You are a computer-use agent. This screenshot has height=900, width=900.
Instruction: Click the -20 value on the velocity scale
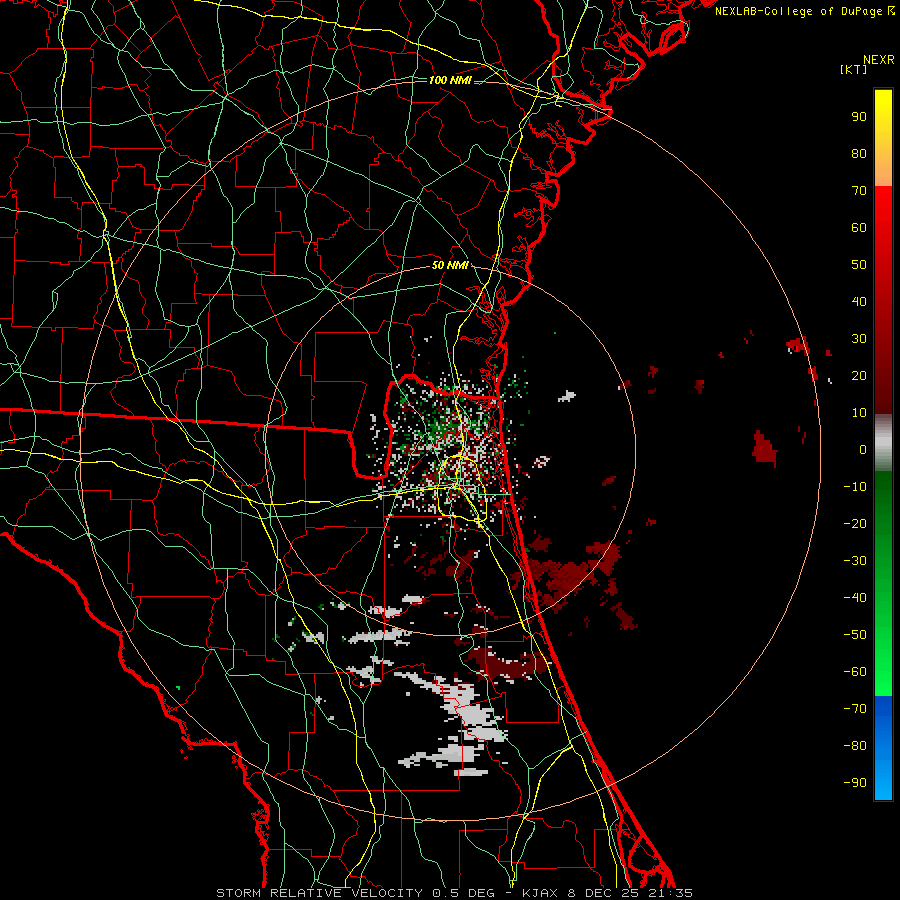[855, 524]
